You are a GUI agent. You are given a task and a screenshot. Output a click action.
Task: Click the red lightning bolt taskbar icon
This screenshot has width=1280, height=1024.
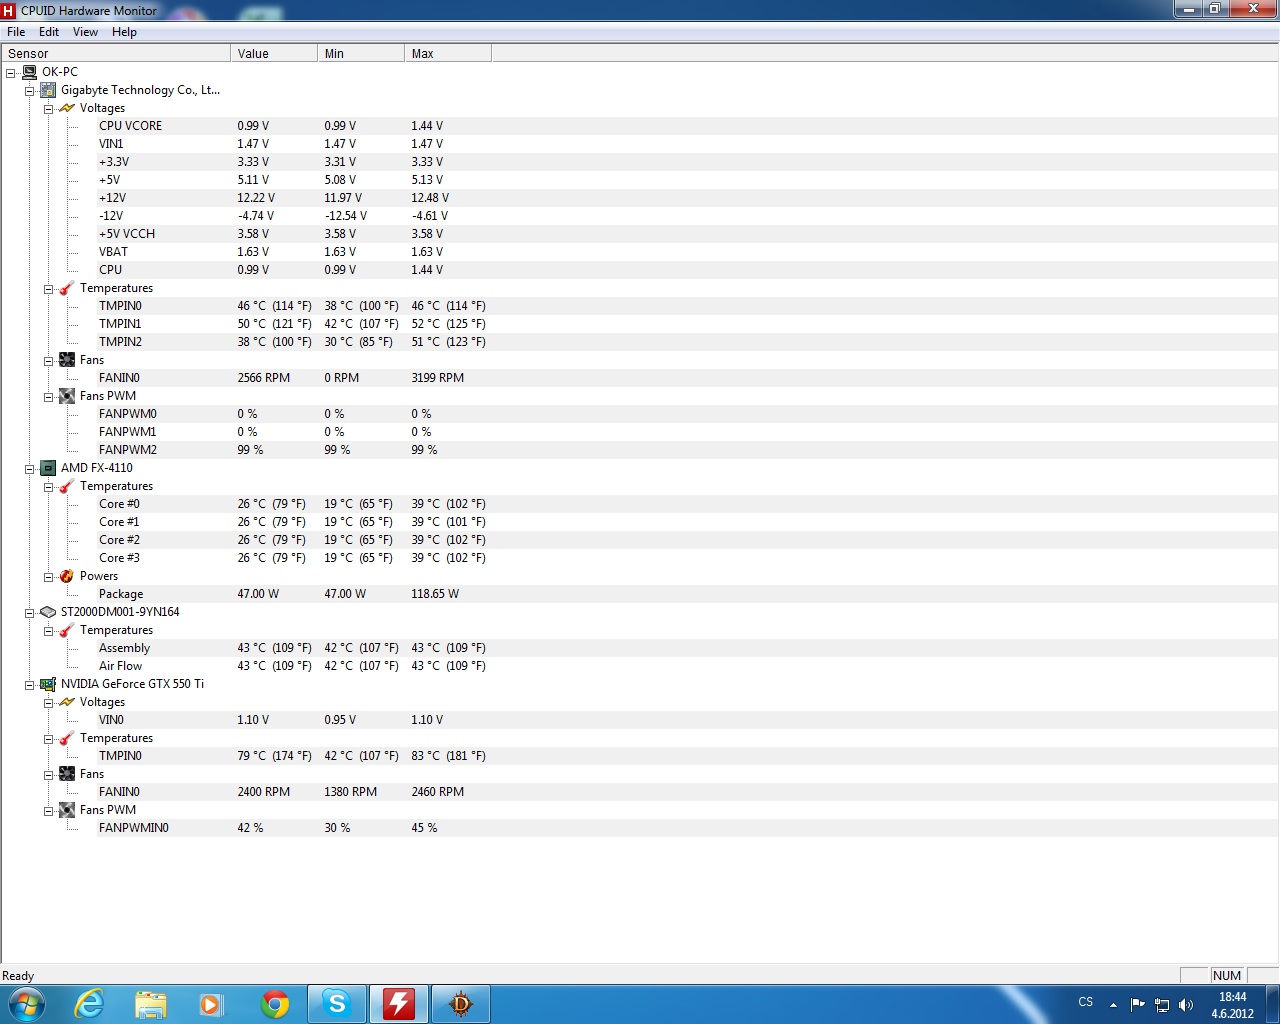tap(399, 1004)
